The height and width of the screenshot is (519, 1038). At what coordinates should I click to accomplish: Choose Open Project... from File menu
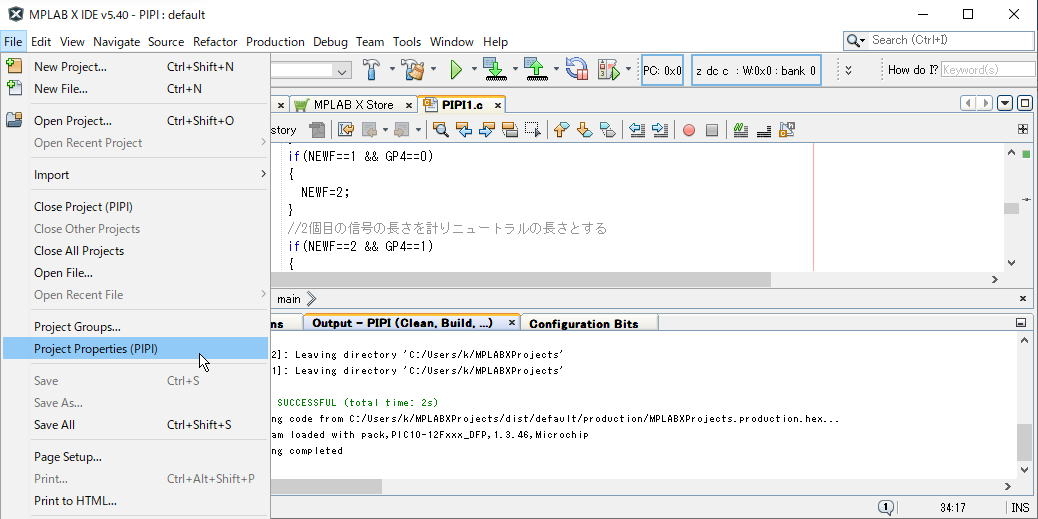coord(135,120)
